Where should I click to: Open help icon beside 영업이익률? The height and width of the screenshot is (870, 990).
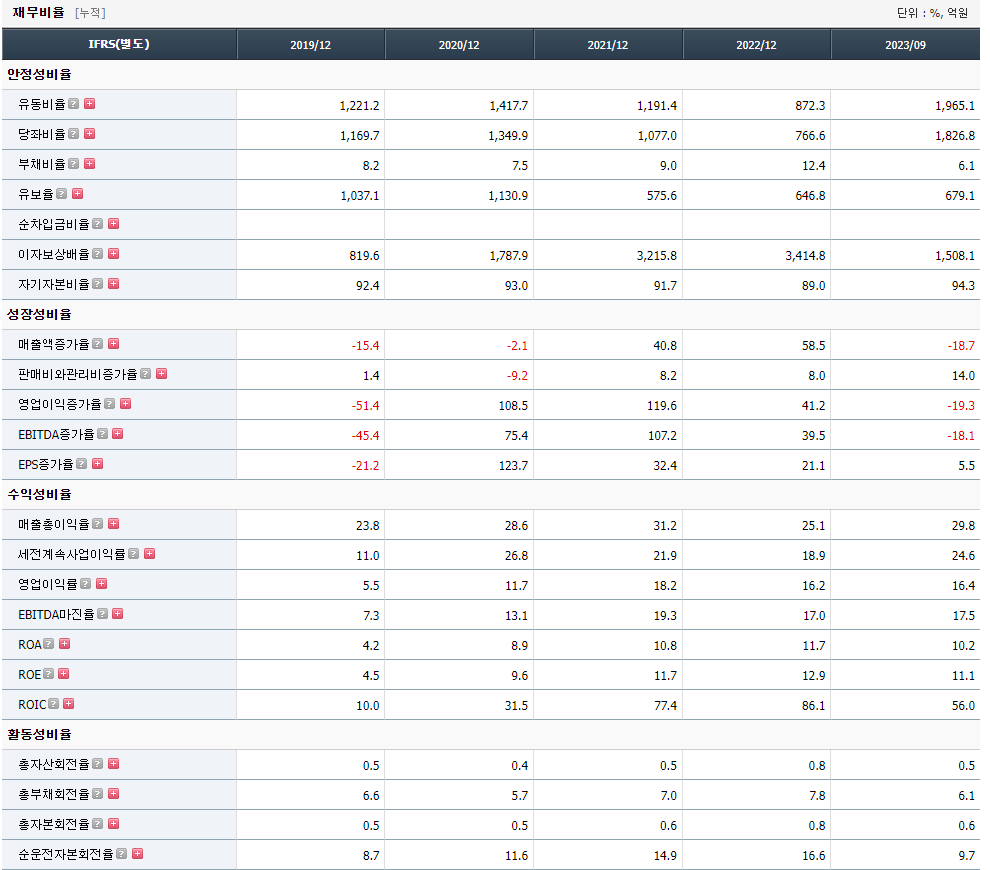pos(86,583)
